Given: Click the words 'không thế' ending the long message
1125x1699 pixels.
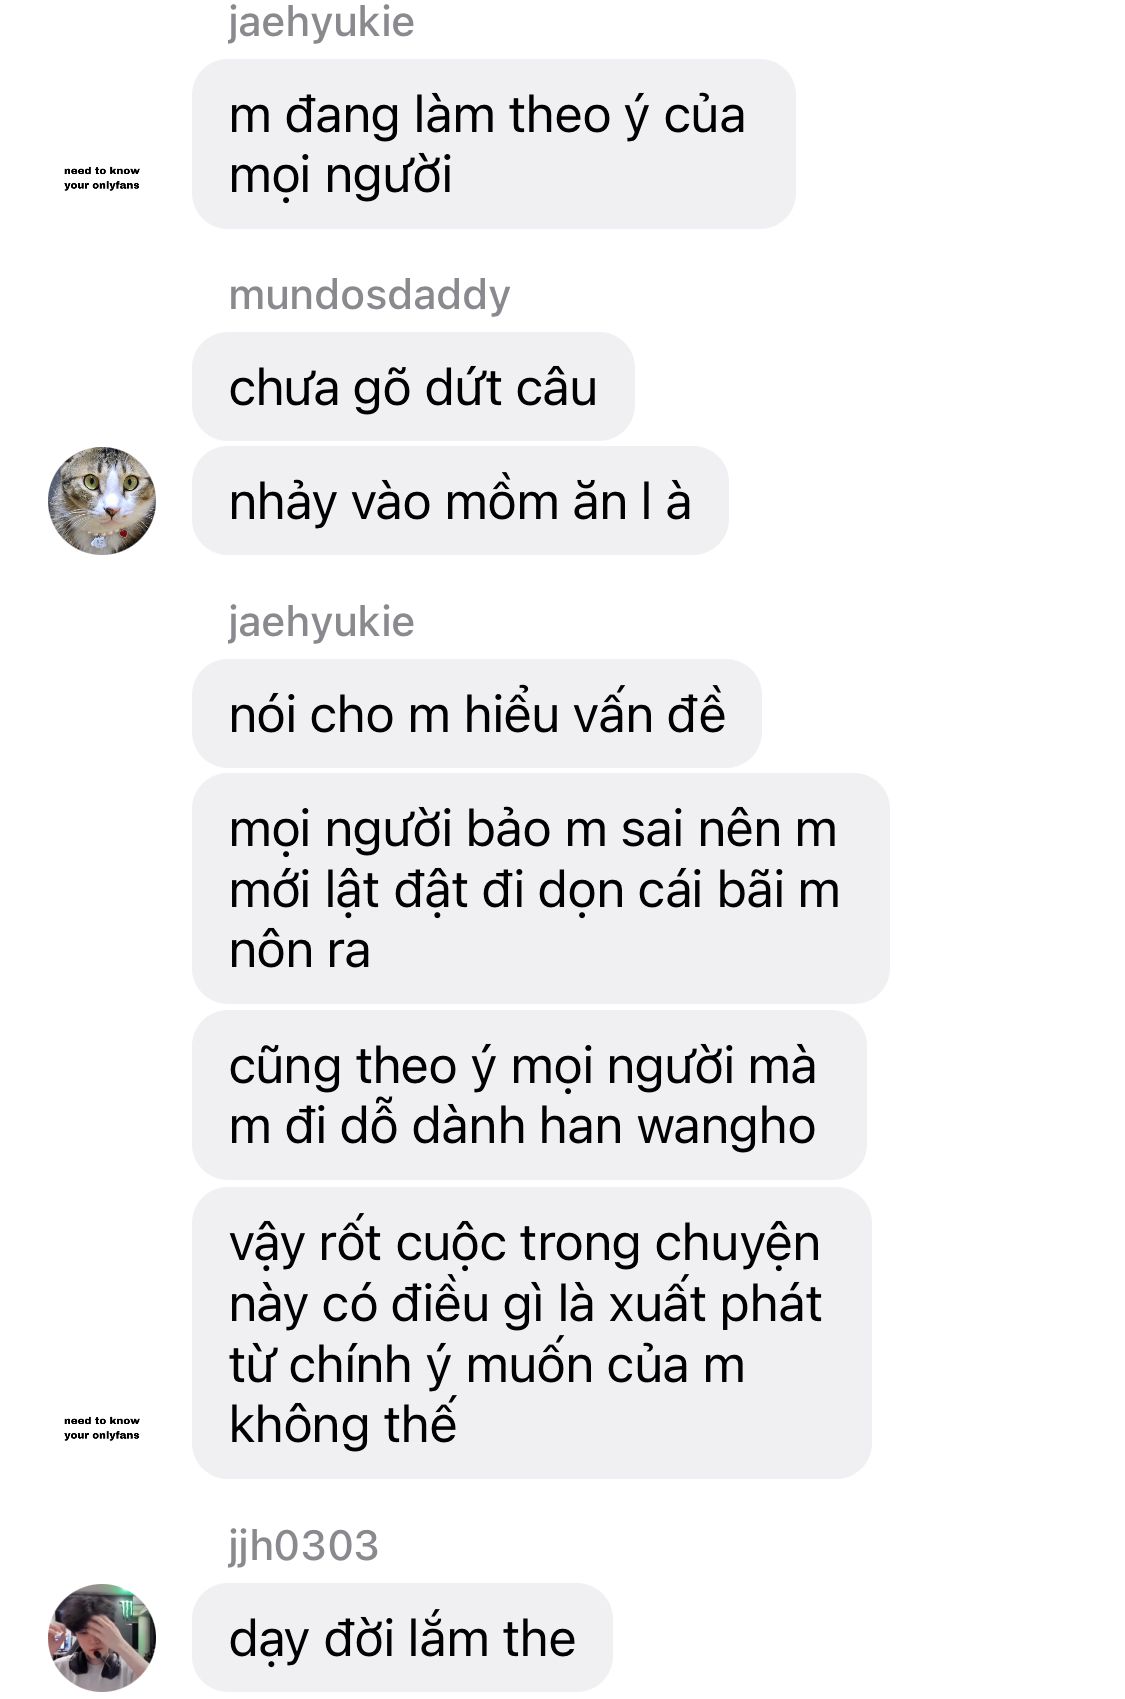Looking at the screenshot, I should coord(343,1424).
